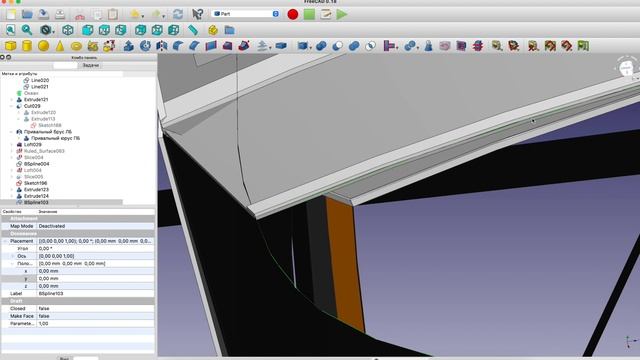Click the Make Face property value false

[x=96, y=316]
